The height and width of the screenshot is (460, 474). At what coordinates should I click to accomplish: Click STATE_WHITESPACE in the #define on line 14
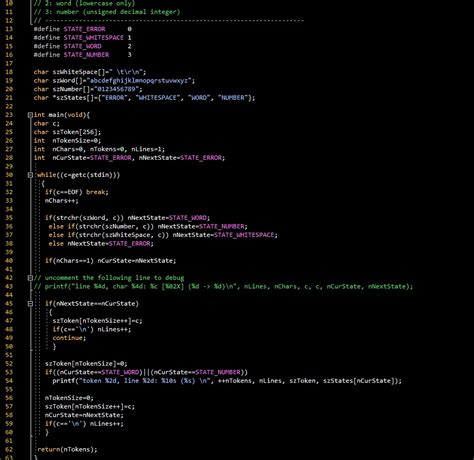click(94, 38)
